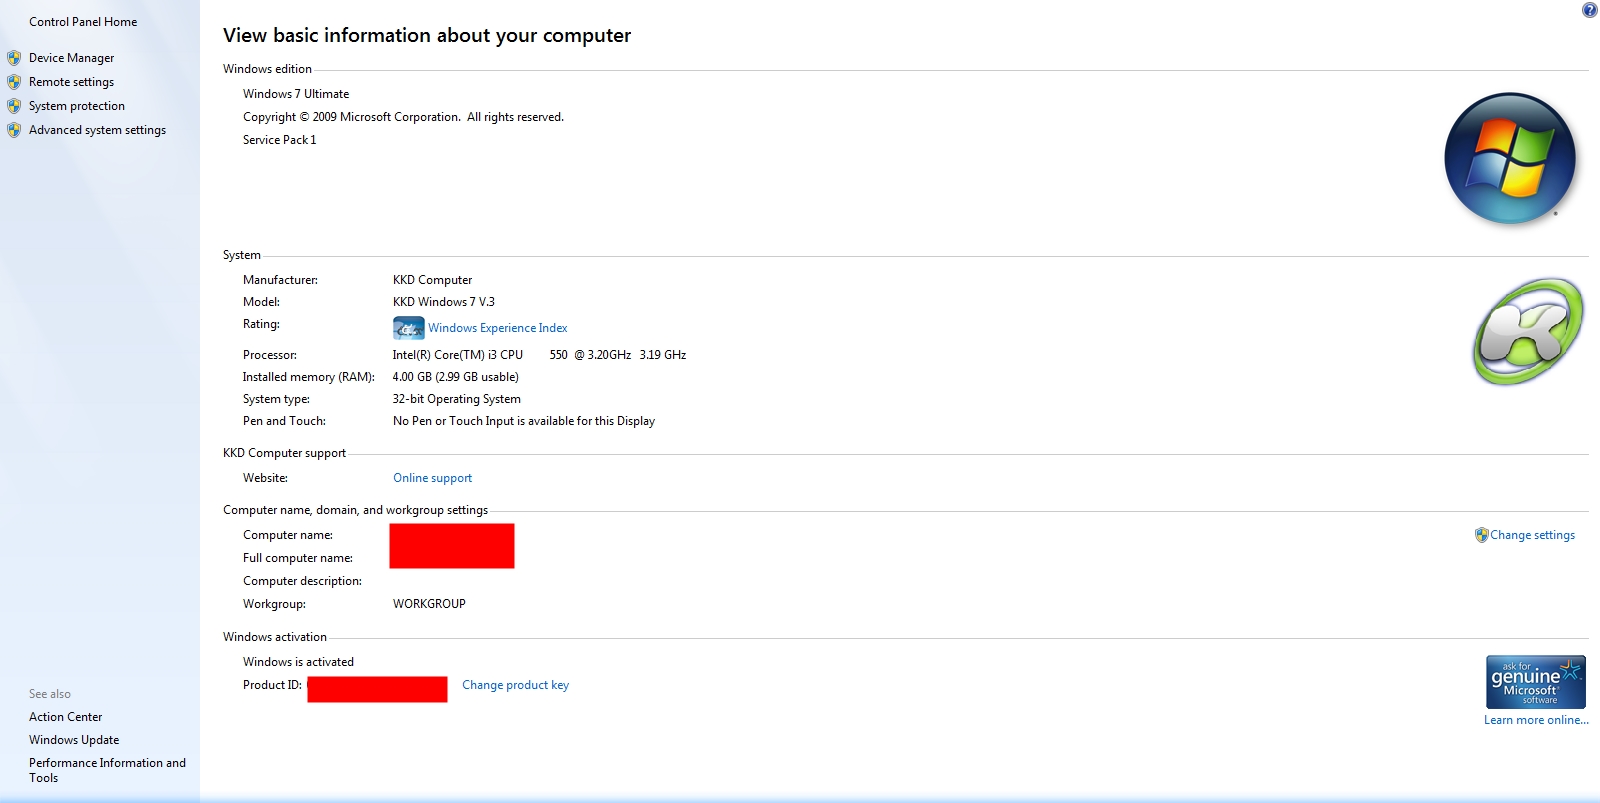Open Advanced system settings link

(97, 130)
